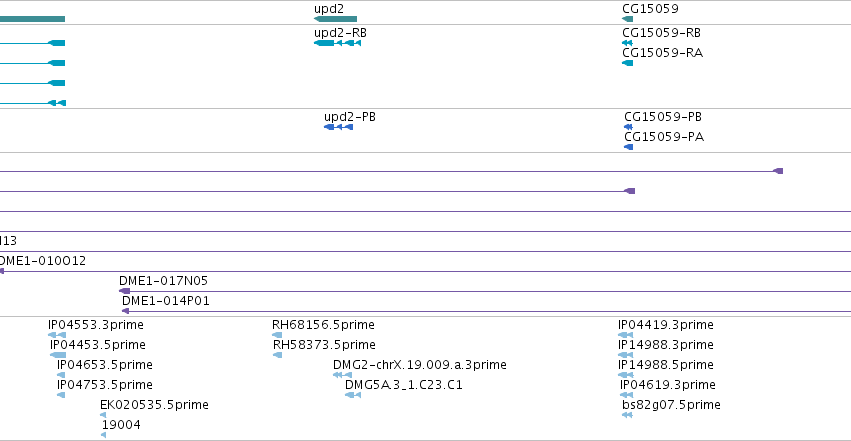Select the CG15059-RA transcript glyph
This screenshot has width=851, height=441.
click(627, 63)
